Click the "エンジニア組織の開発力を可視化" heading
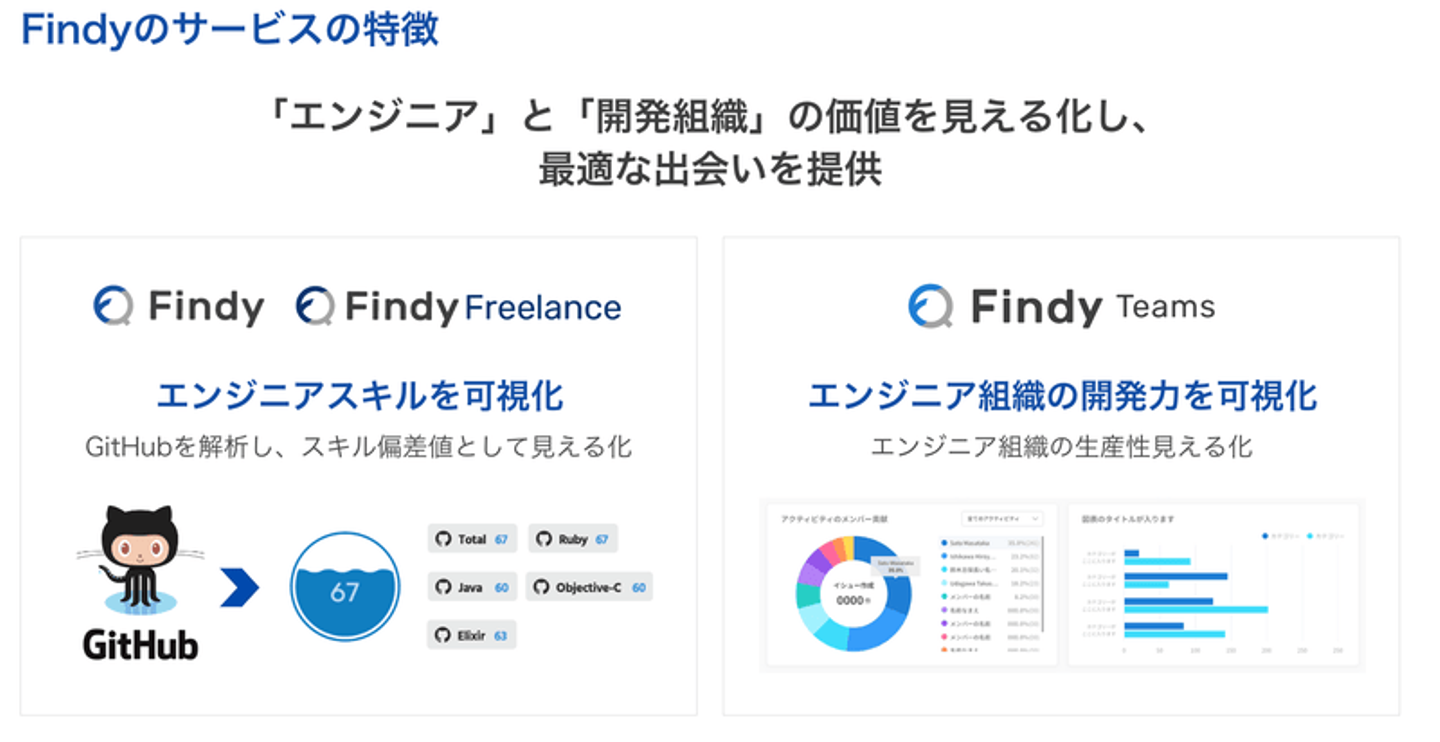1440x742 pixels. 1061,396
